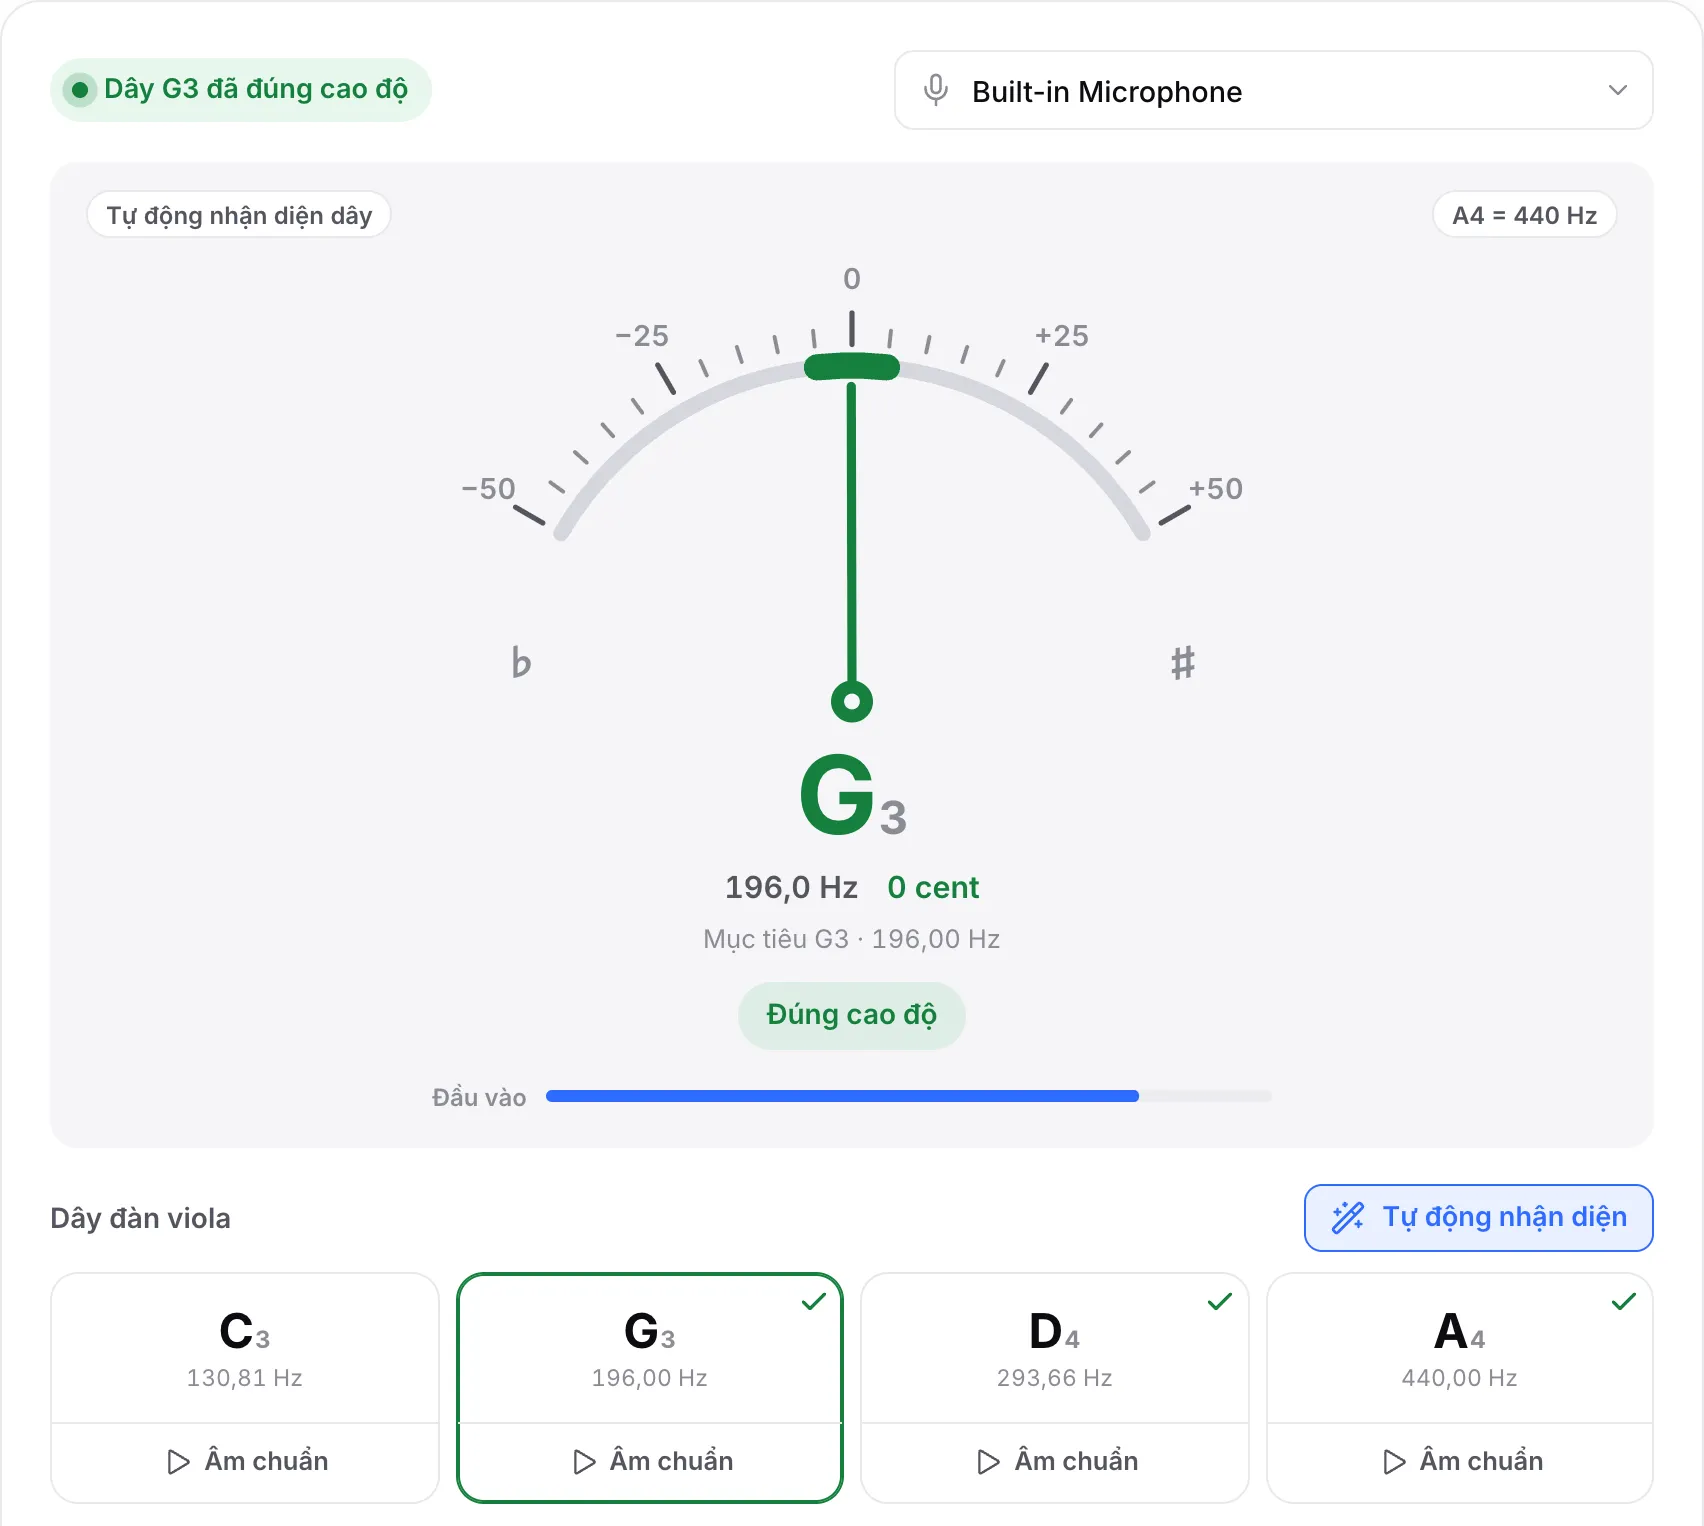Click the Dây G3 đã đúng cao độ status
The height and width of the screenshot is (1526, 1704).
[x=241, y=89]
